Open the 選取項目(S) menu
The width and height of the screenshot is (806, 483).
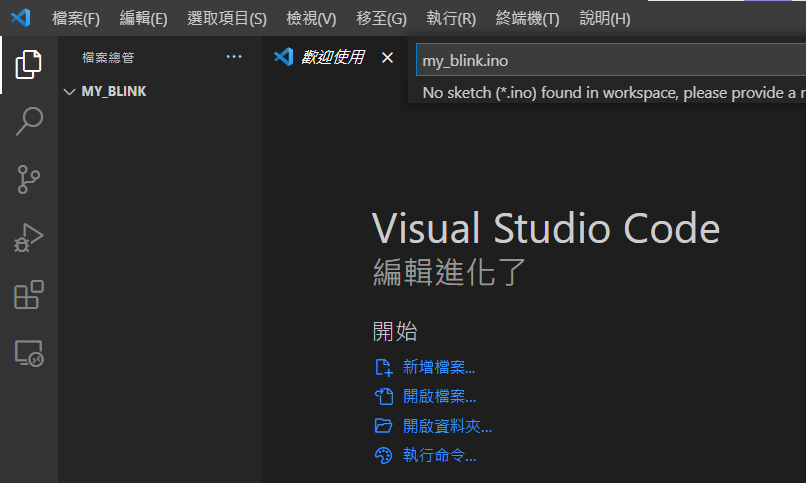(227, 18)
